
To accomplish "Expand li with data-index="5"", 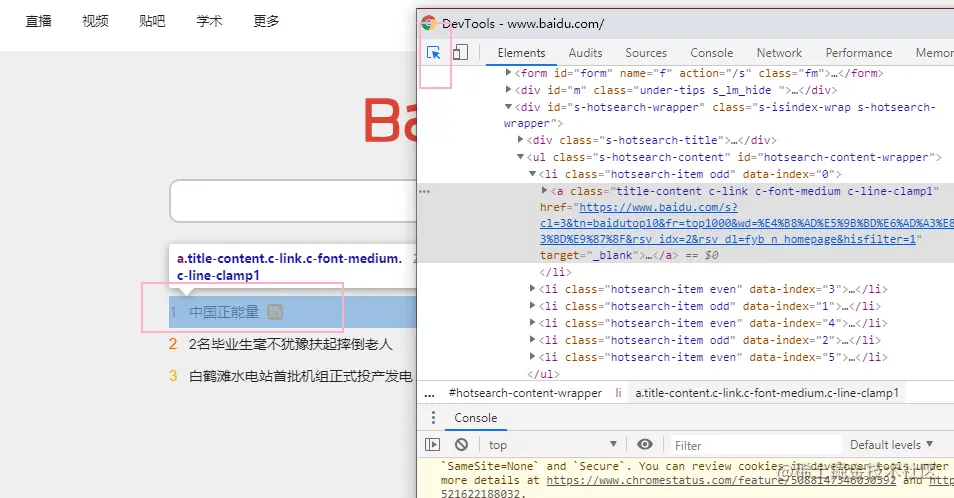I will pyautogui.click(x=532, y=356).
